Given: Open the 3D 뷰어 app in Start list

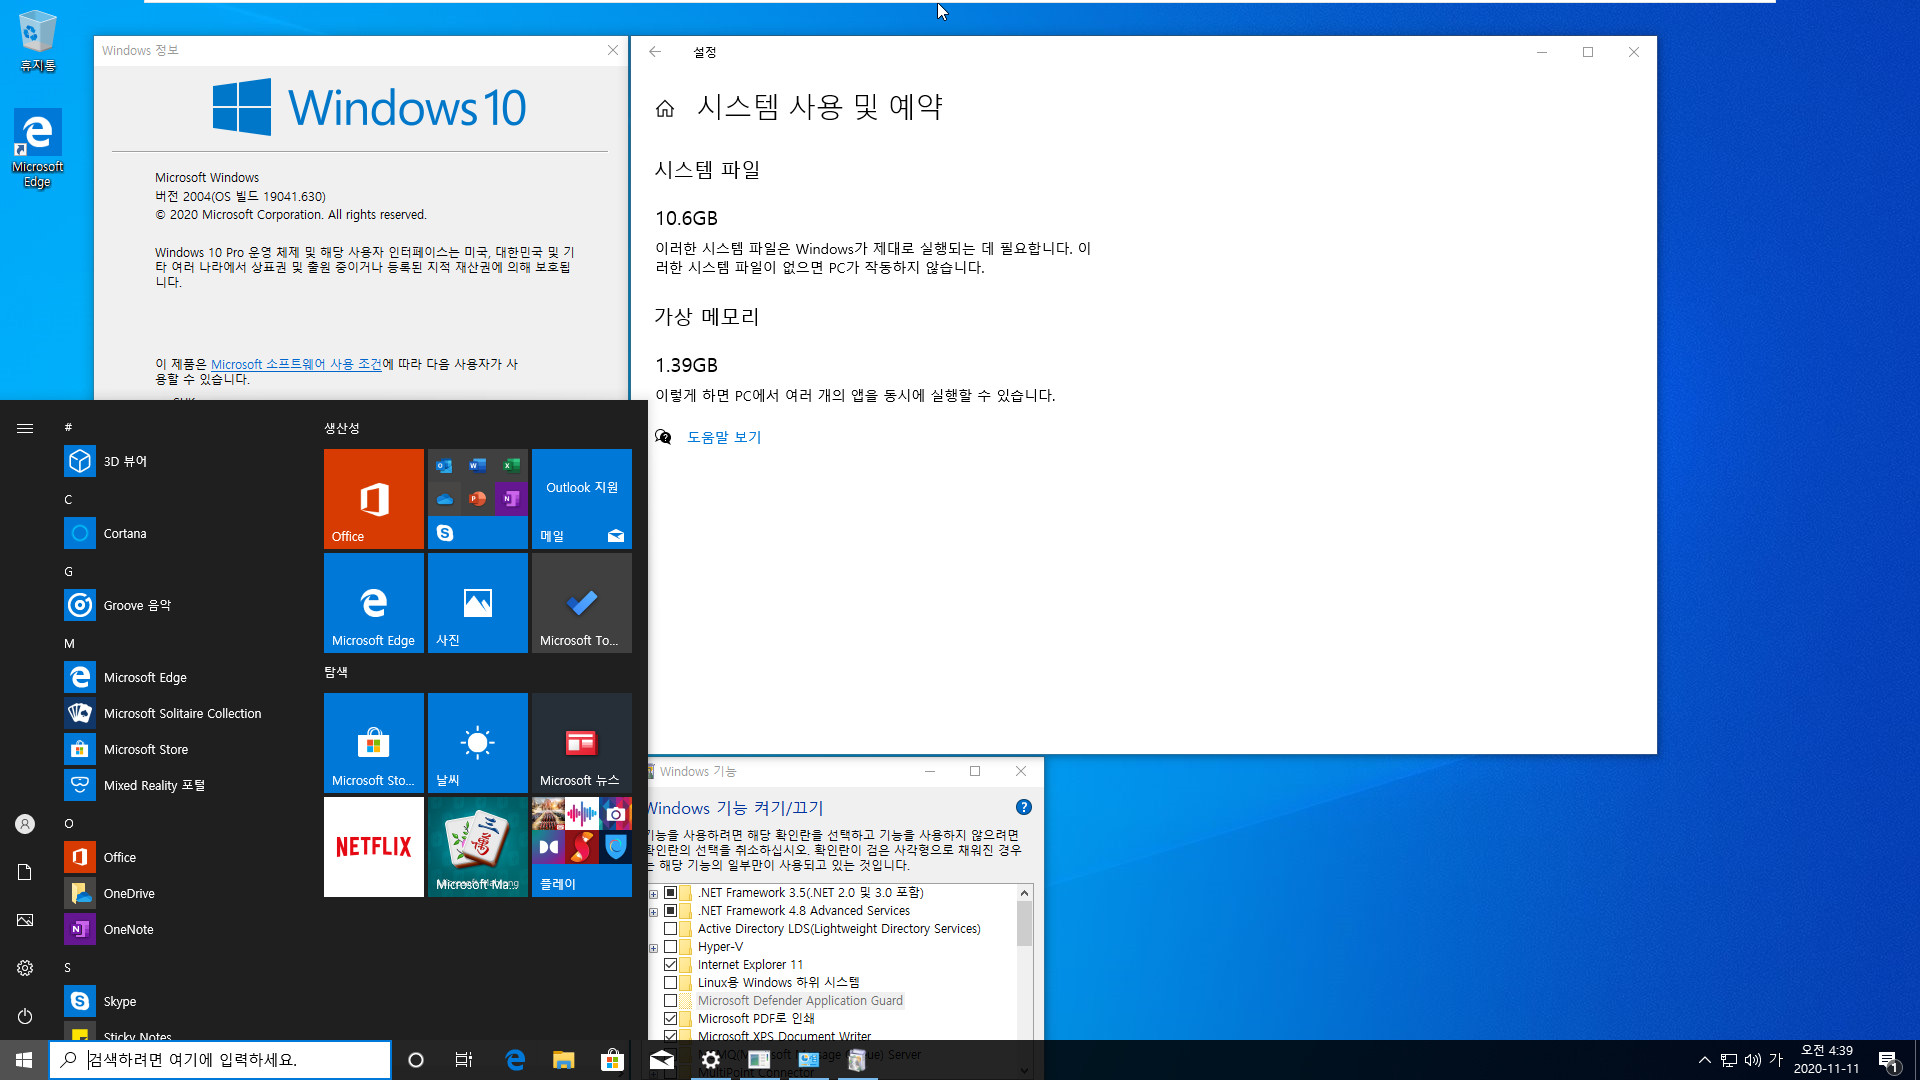Looking at the screenshot, I should click(180, 461).
